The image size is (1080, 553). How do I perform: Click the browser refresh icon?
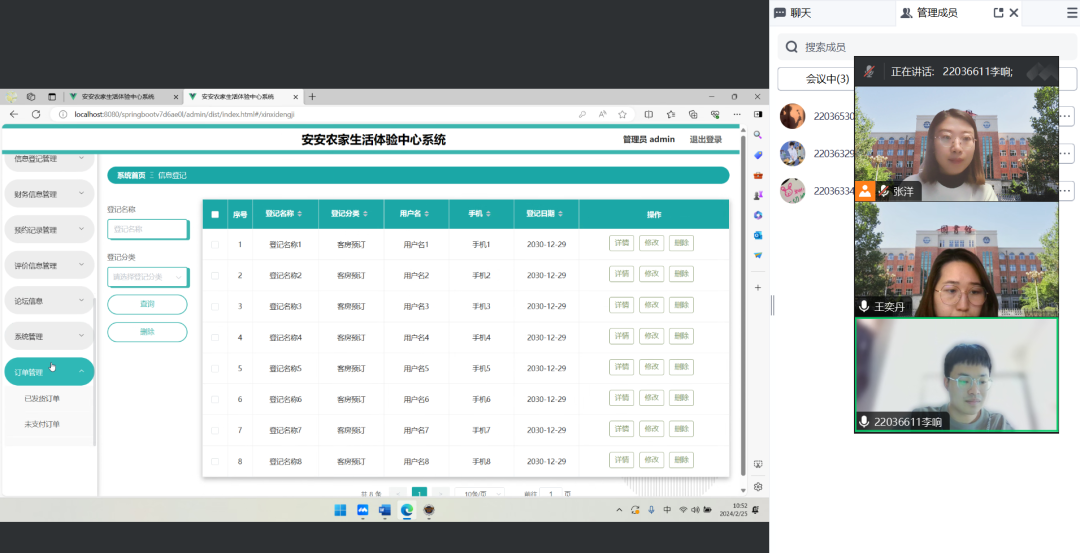click(x=36, y=114)
